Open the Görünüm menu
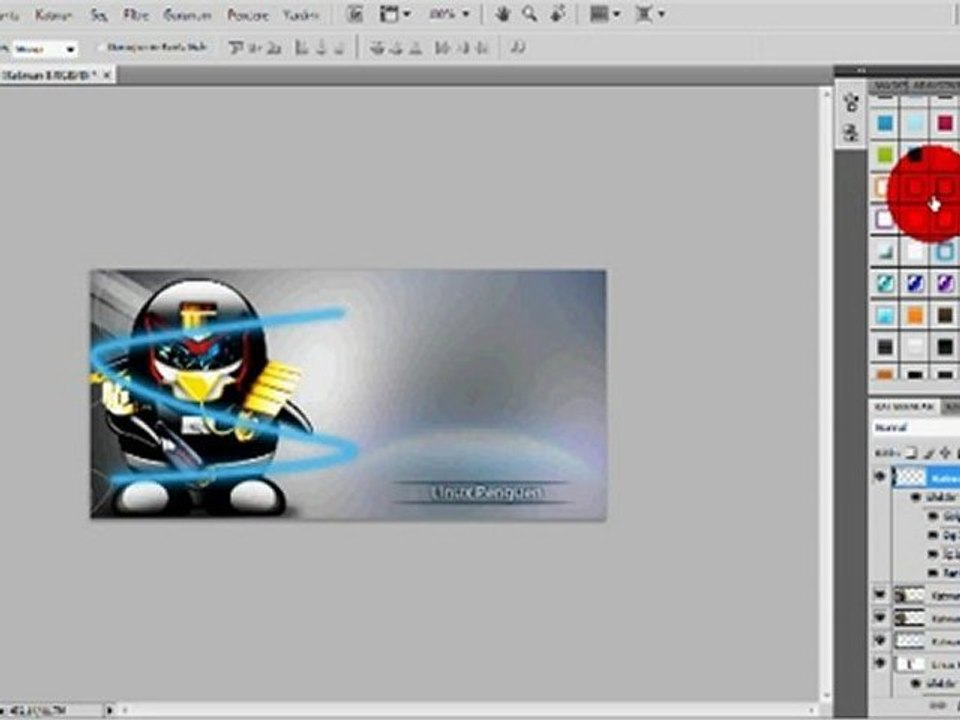The image size is (960, 720). tap(187, 15)
